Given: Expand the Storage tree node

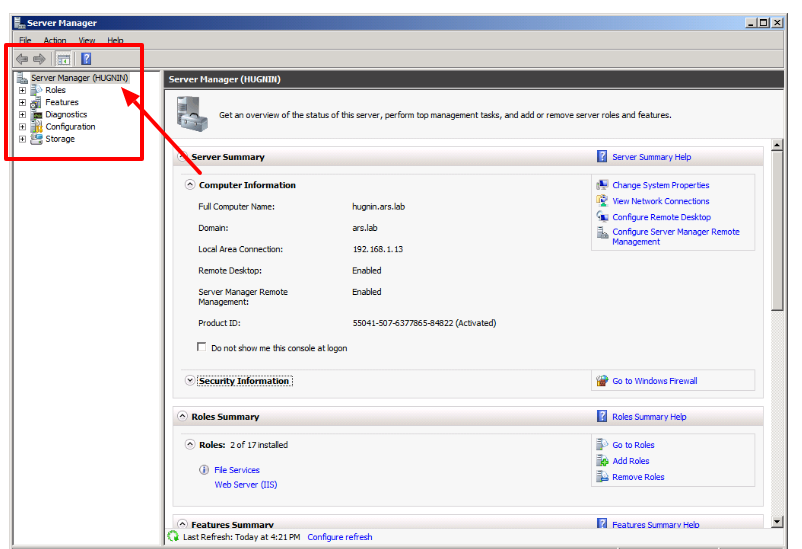Looking at the screenshot, I should coord(23,139).
